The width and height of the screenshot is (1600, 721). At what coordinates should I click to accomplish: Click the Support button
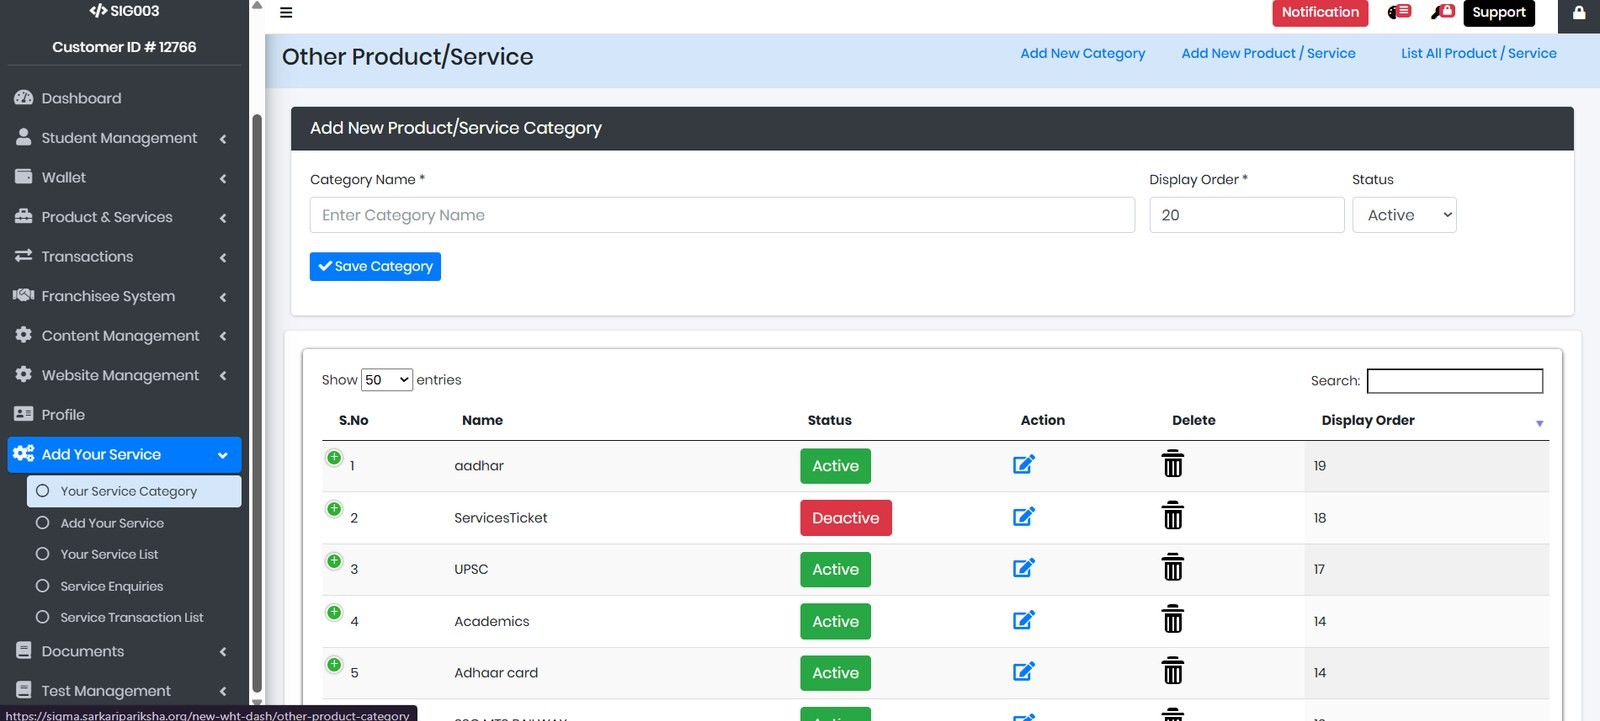[1499, 12]
